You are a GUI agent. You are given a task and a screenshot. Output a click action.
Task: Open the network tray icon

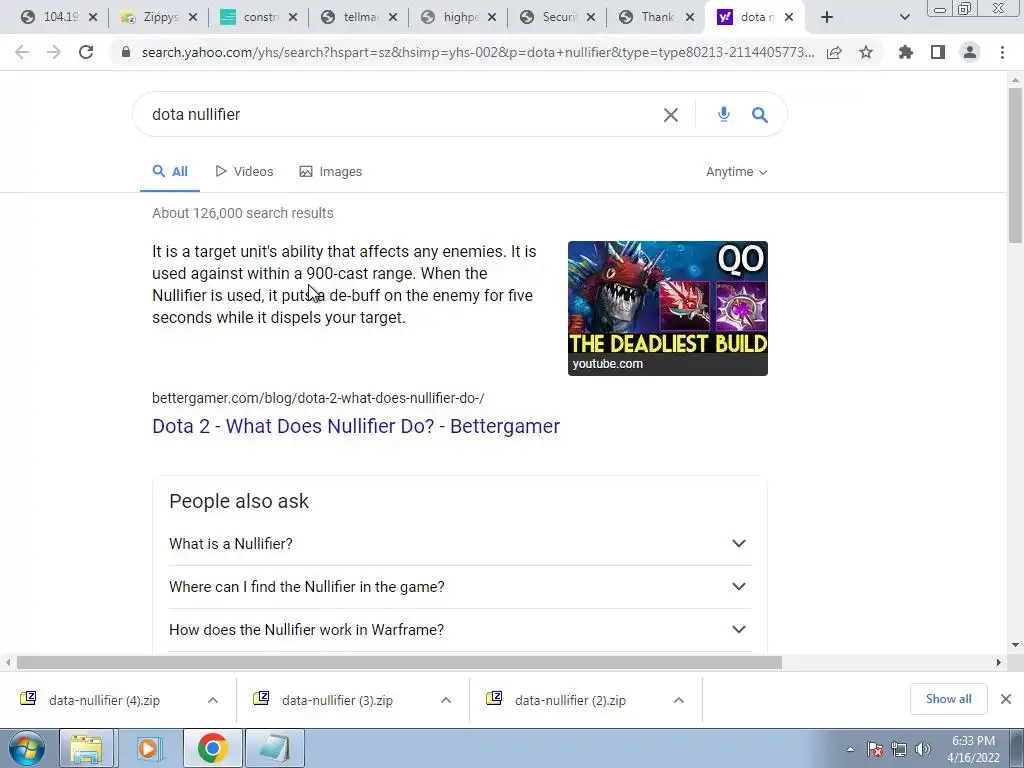(899, 749)
